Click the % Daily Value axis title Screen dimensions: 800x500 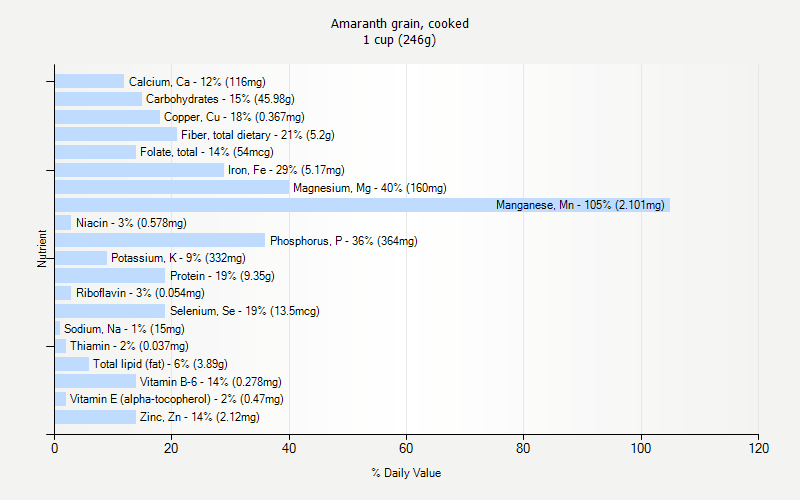click(x=406, y=473)
